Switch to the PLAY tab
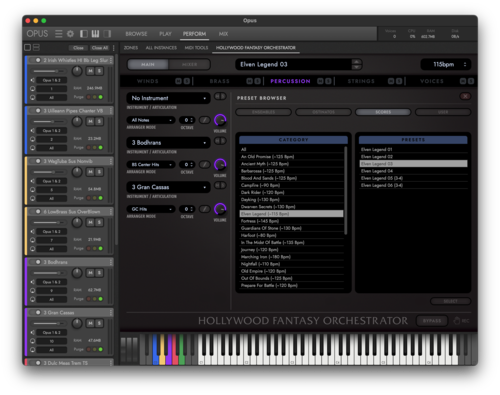Image resolution: width=500 pixels, height=395 pixels. coord(165,34)
